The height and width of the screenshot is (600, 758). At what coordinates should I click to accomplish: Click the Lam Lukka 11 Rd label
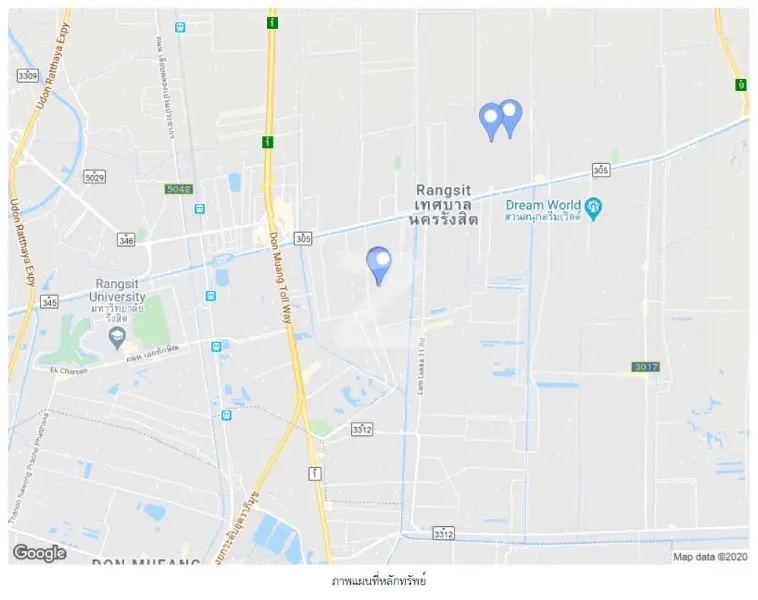(x=421, y=366)
